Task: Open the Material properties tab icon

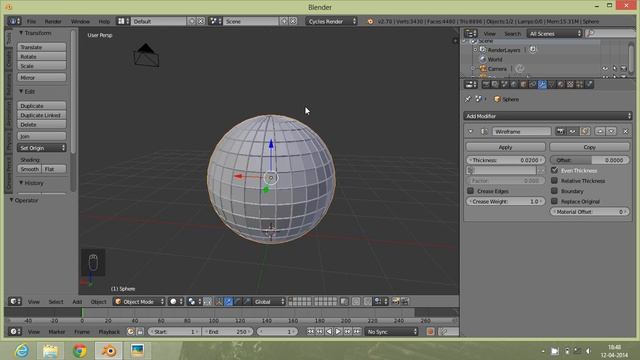Action: 561,84
